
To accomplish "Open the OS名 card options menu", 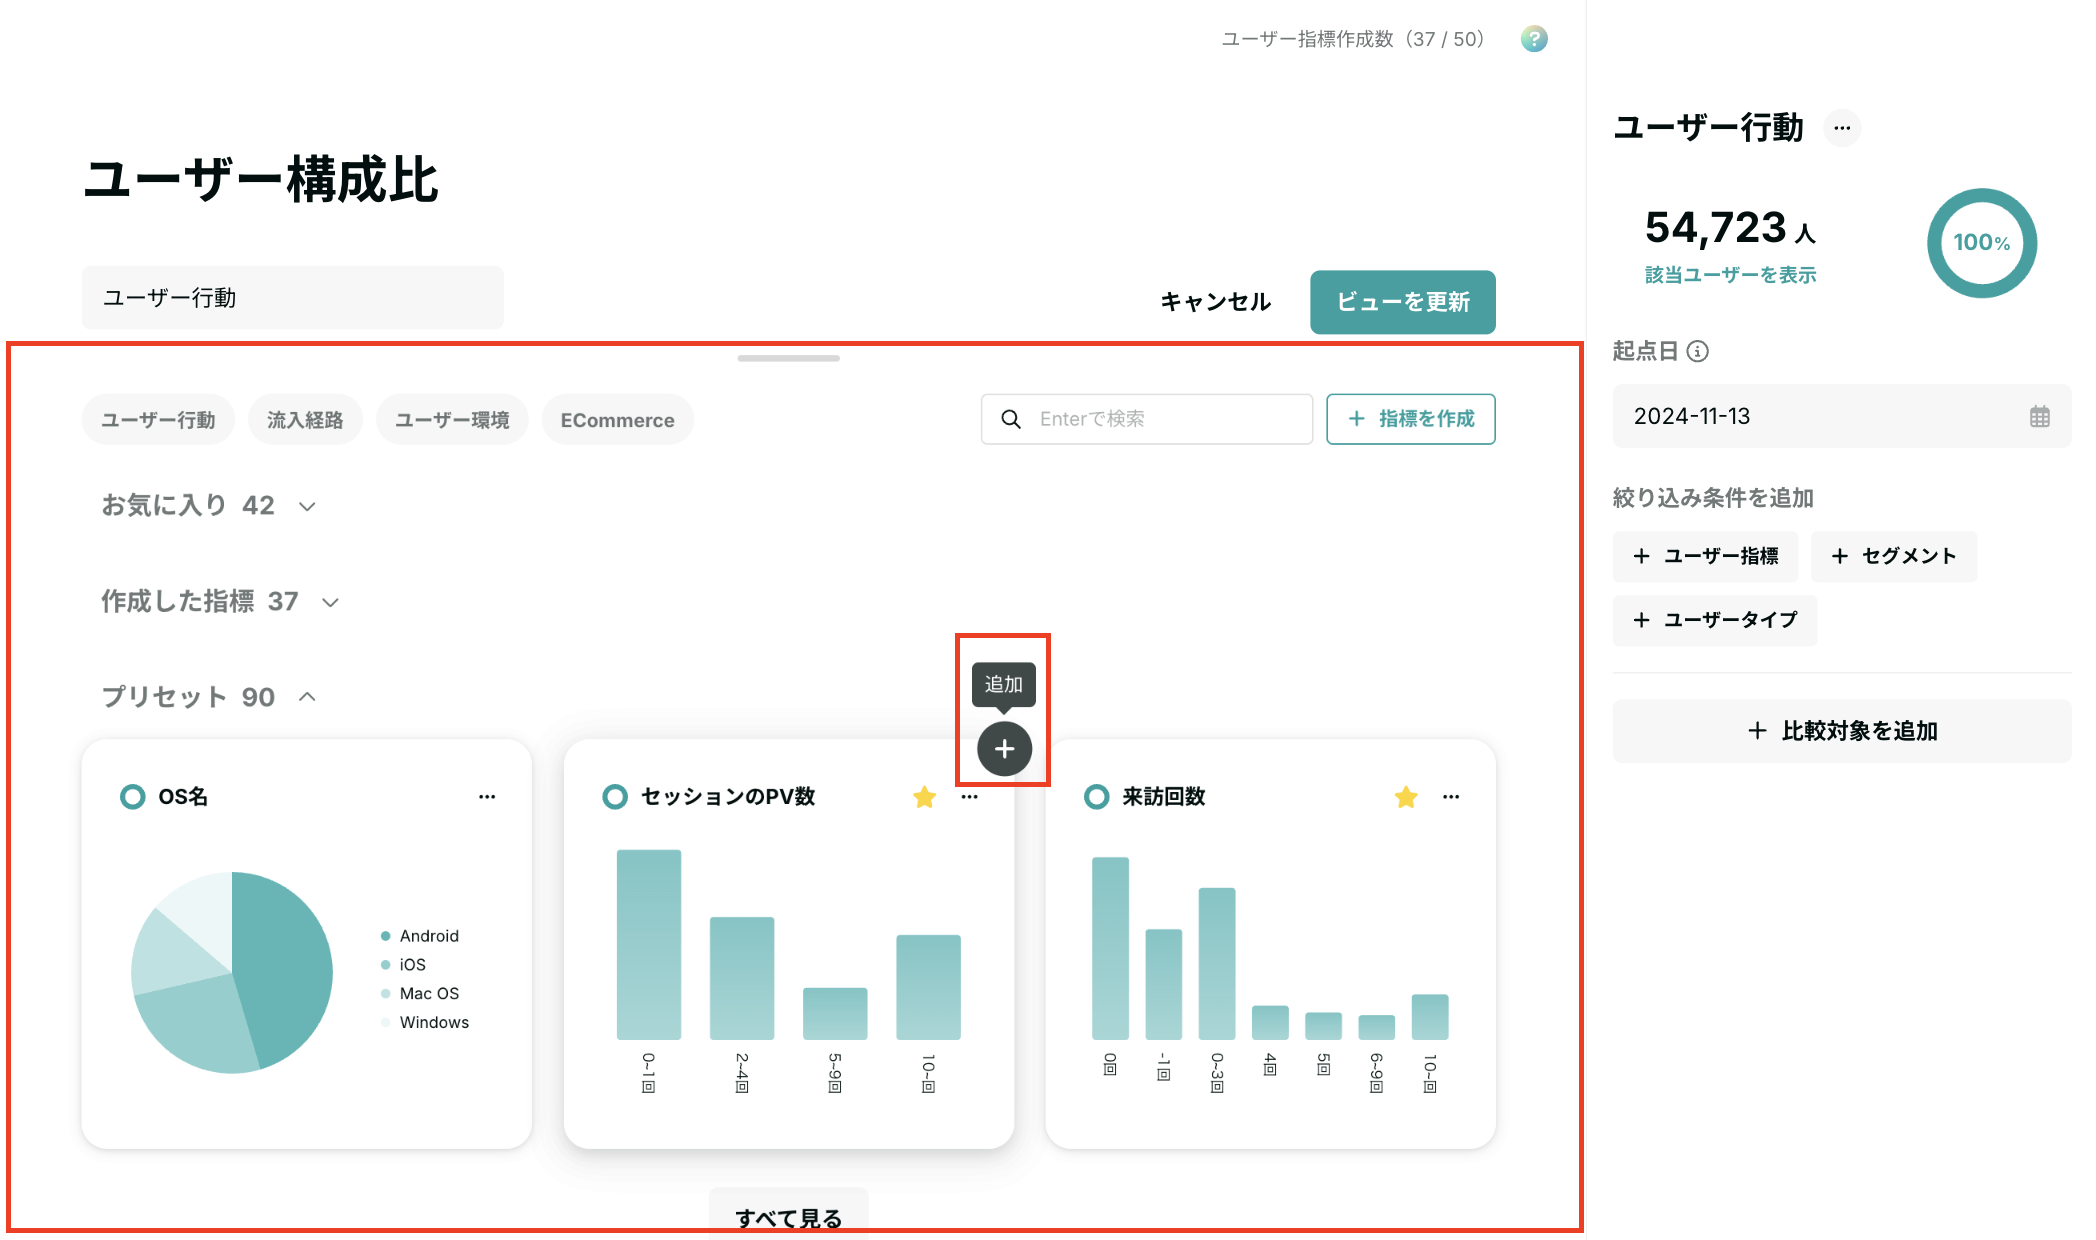I will pos(487,797).
